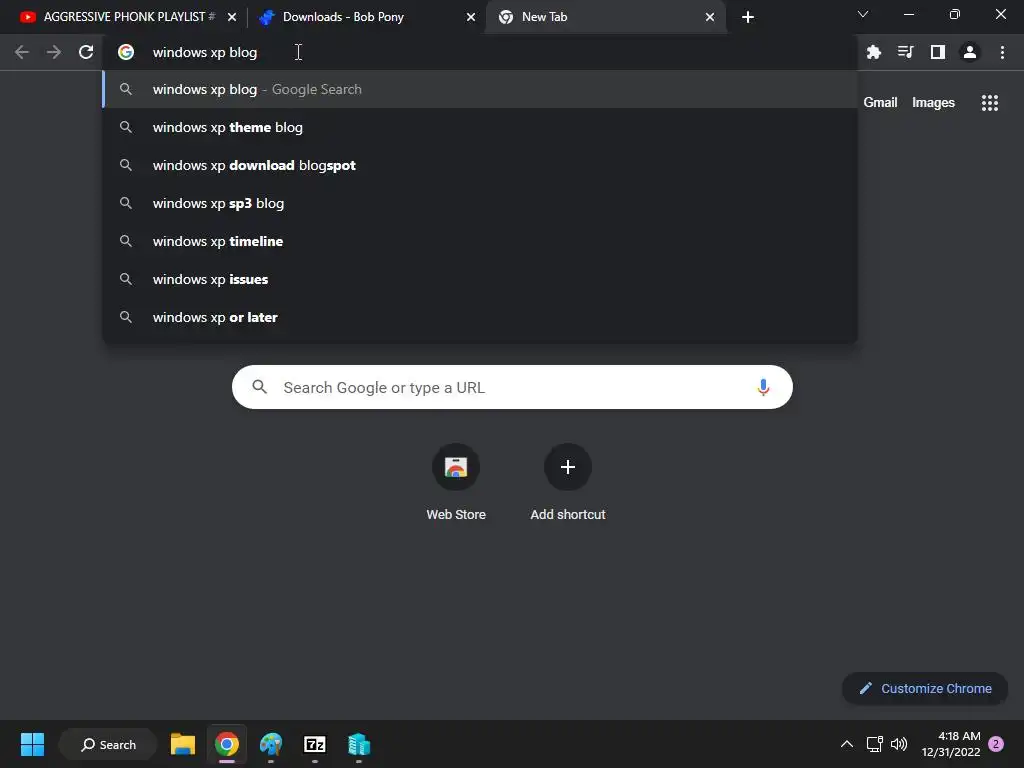This screenshot has height=768, width=1024.
Task: Click the Chrome taskbar icon
Action: (227, 744)
